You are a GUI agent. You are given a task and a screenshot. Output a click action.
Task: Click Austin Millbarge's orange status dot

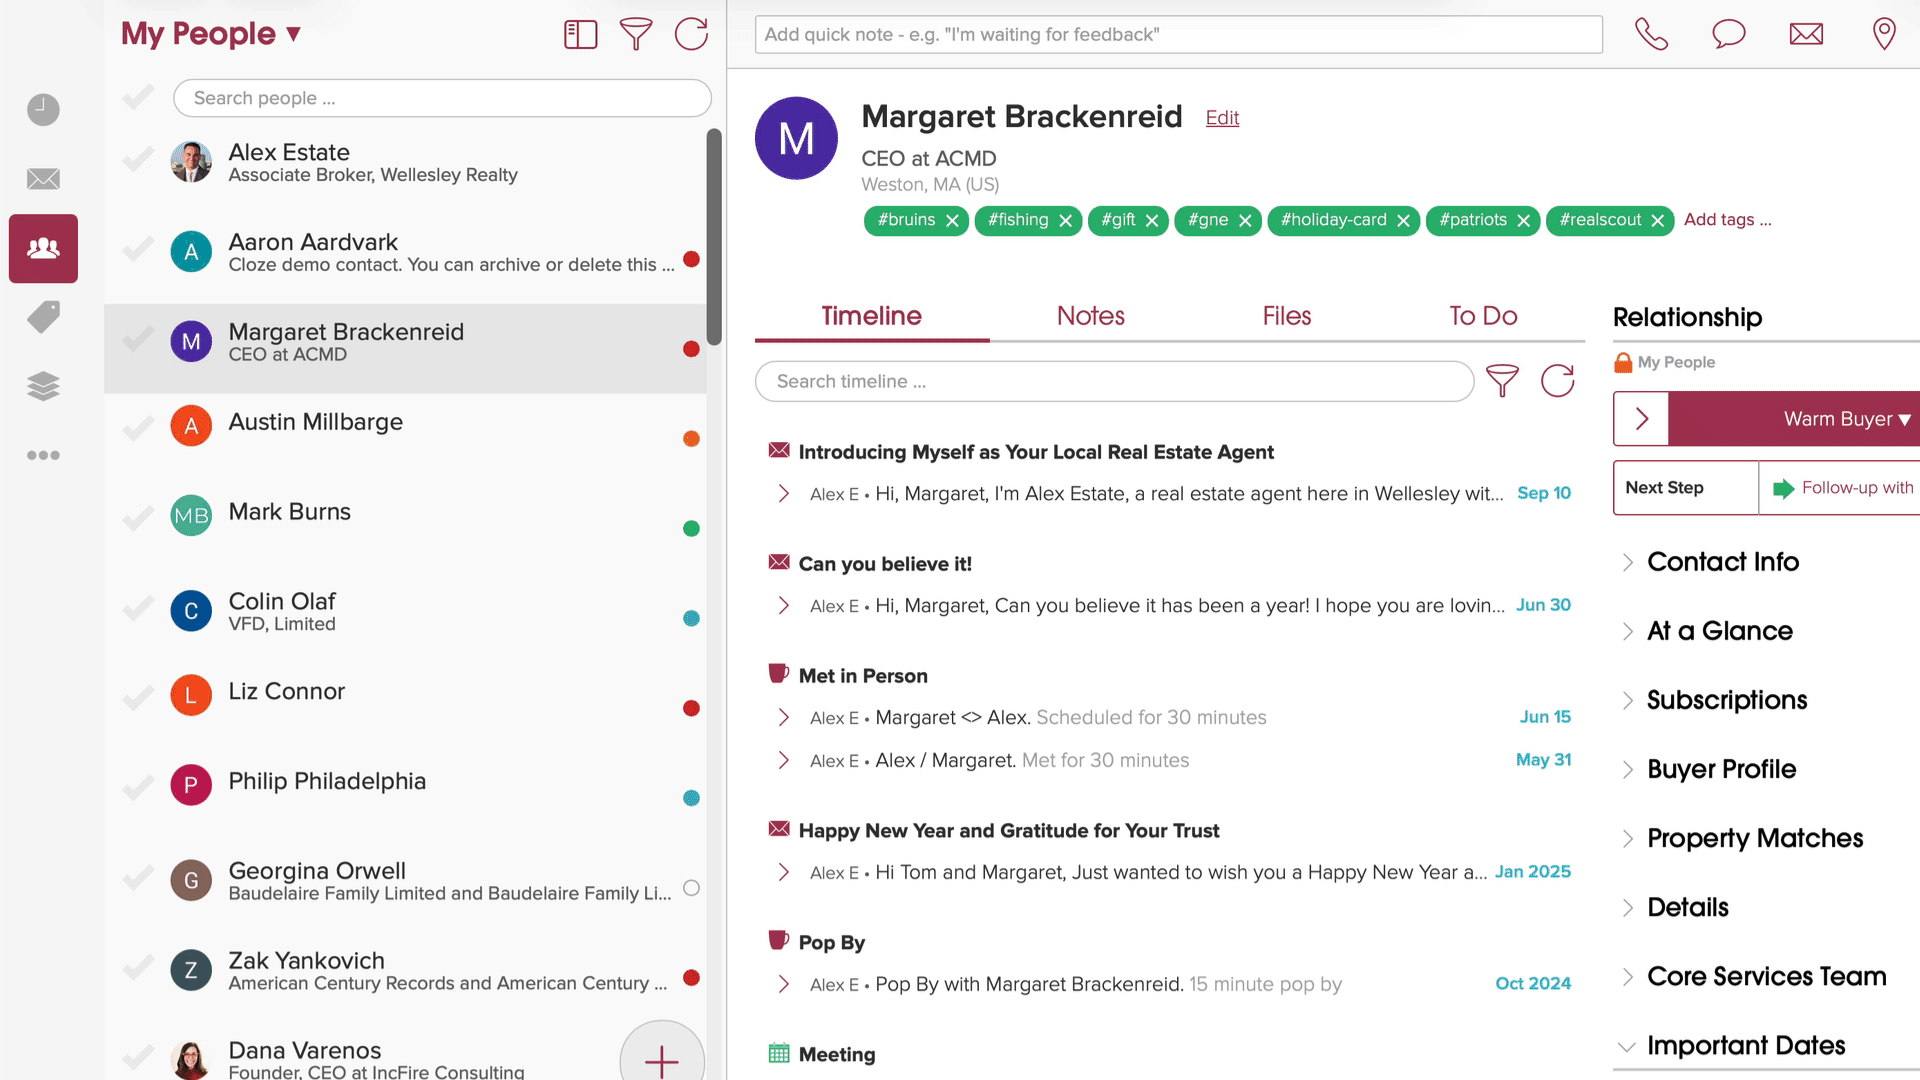pyautogui.click(x=691, y=439)
